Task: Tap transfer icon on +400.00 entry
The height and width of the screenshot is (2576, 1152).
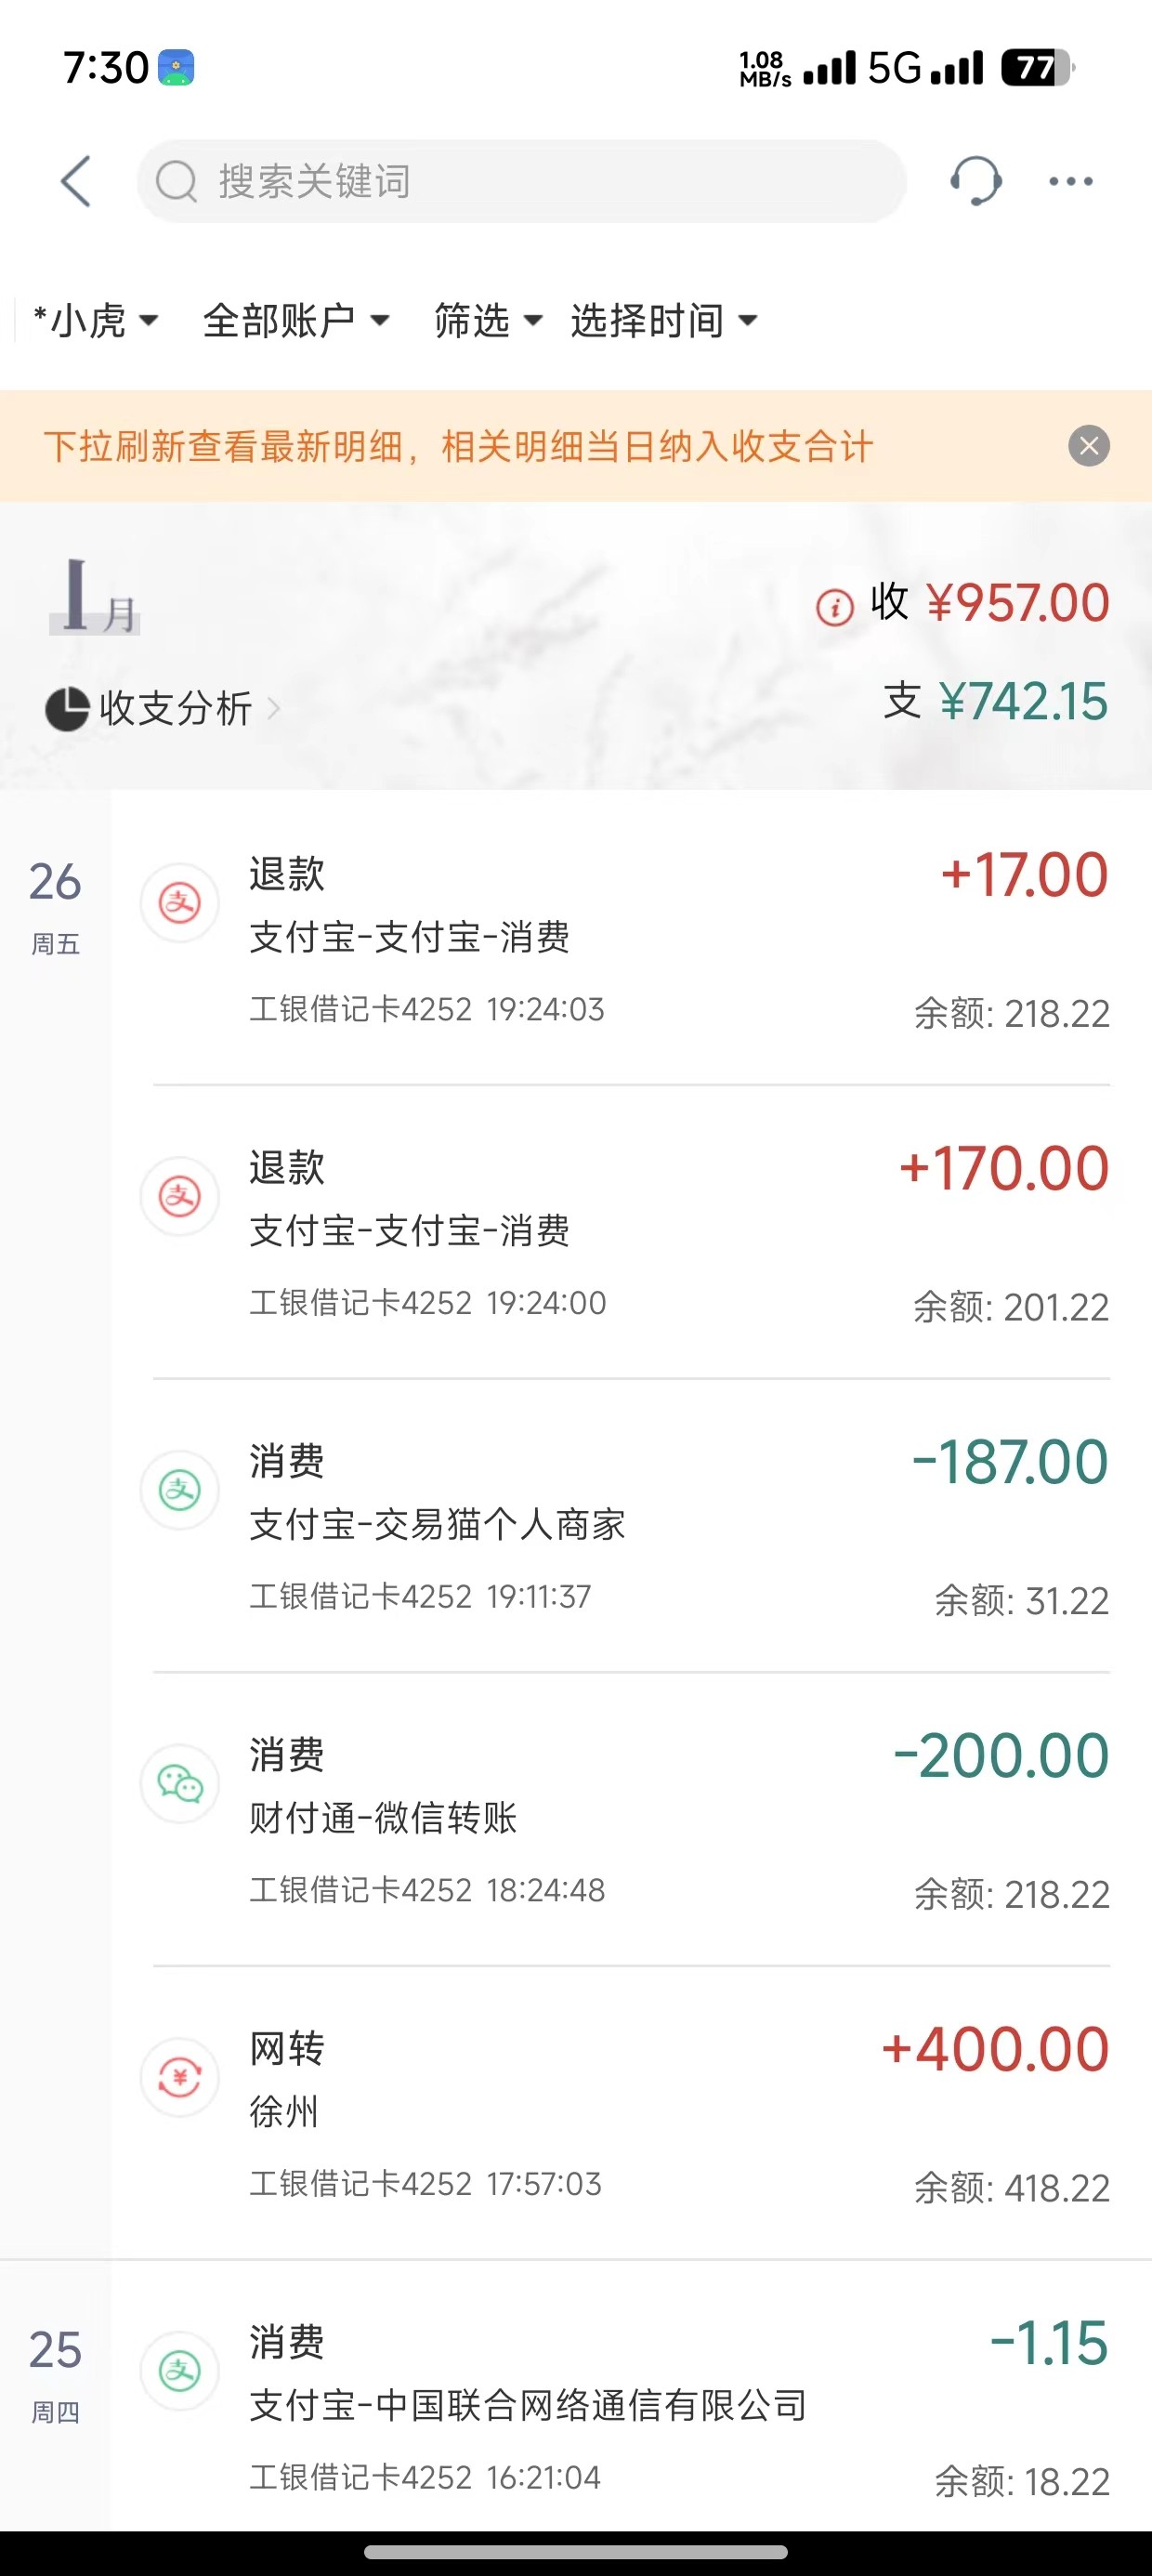Action: 180,2078
